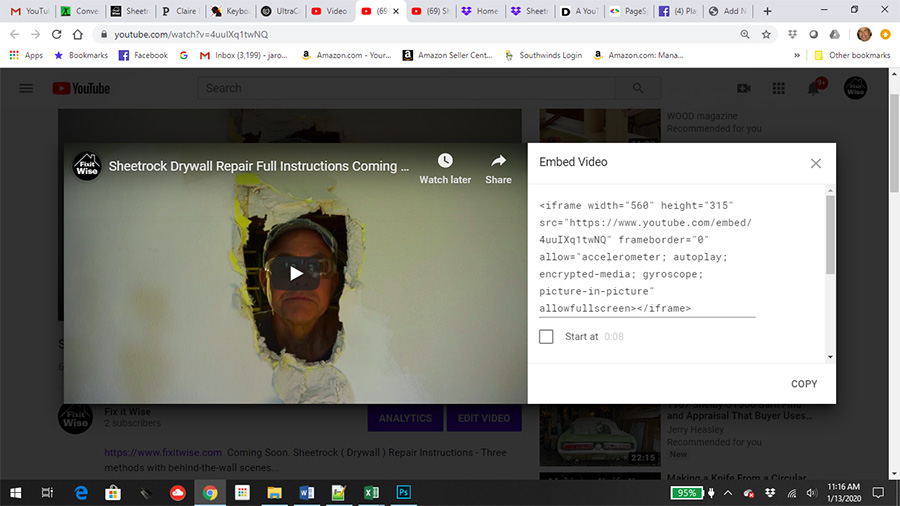Open the Action Center notifications
Image resolution: width=900 pixels, height=506 pixels.
click(x=878, y=493)
